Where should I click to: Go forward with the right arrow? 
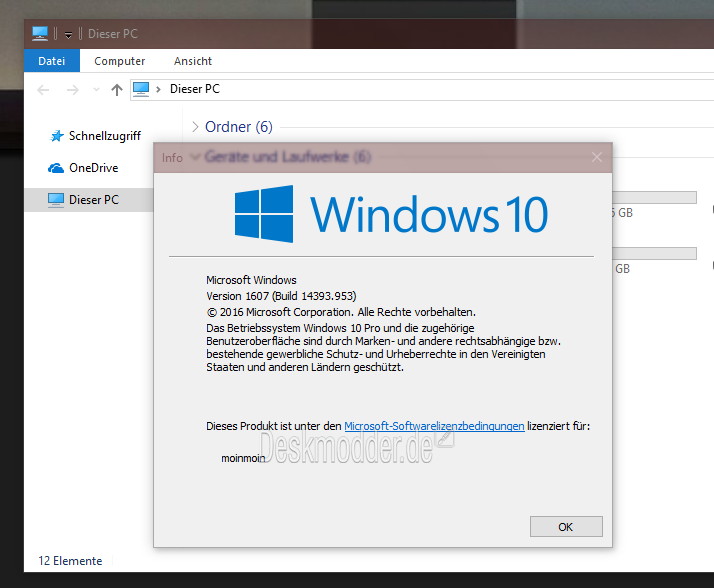(x=73, y=90)
